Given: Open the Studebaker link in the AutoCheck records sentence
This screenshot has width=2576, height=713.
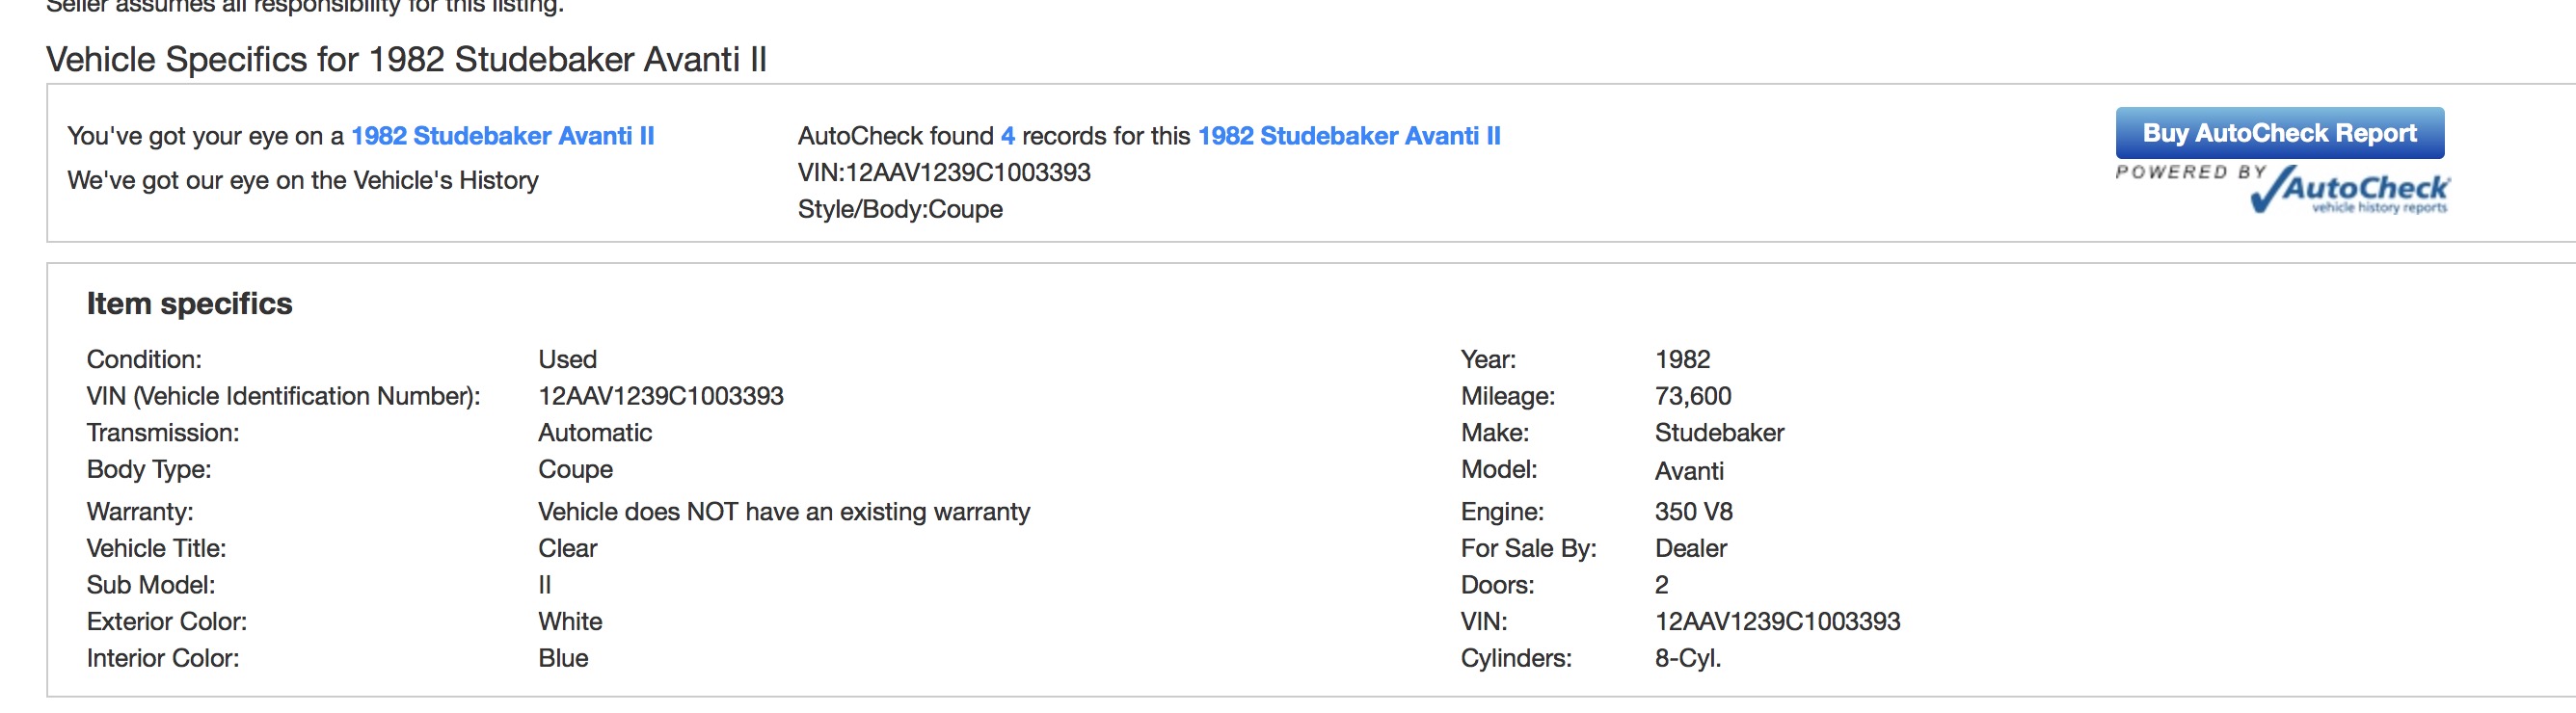Looking at the screenshot, I should 1348,136.
